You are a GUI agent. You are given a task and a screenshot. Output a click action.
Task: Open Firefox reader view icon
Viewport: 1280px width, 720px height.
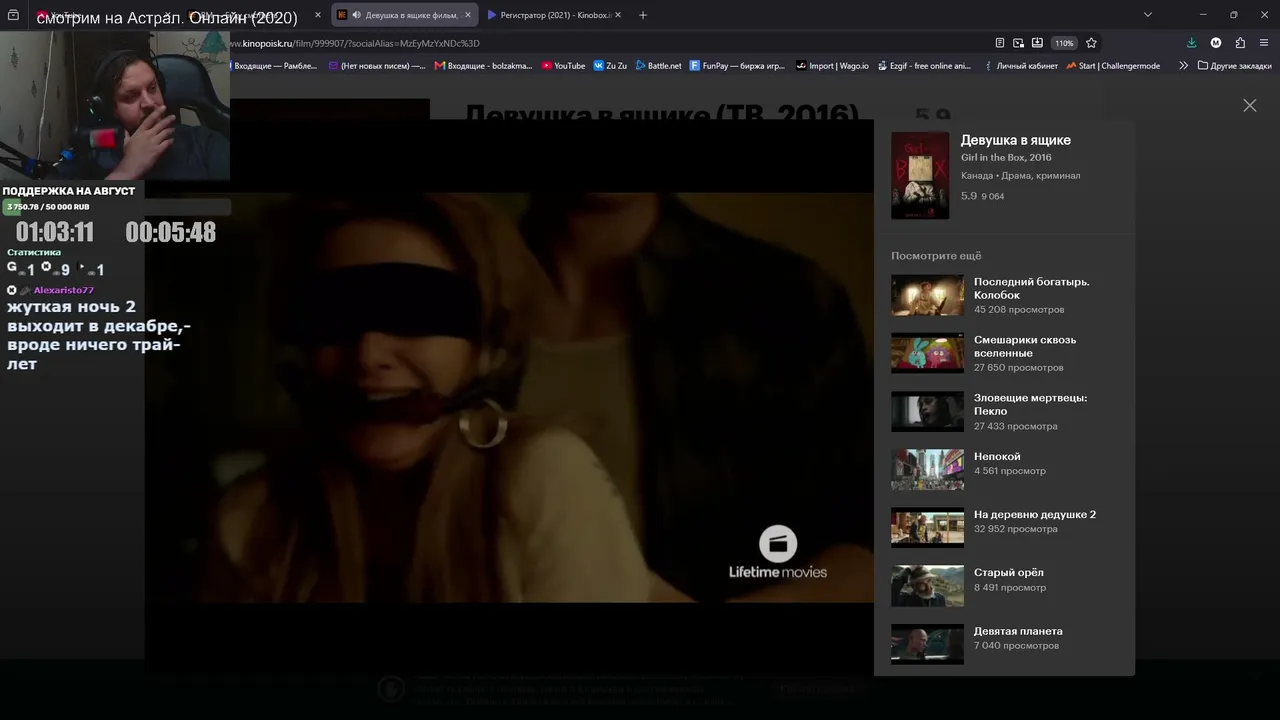point(1000,43)
